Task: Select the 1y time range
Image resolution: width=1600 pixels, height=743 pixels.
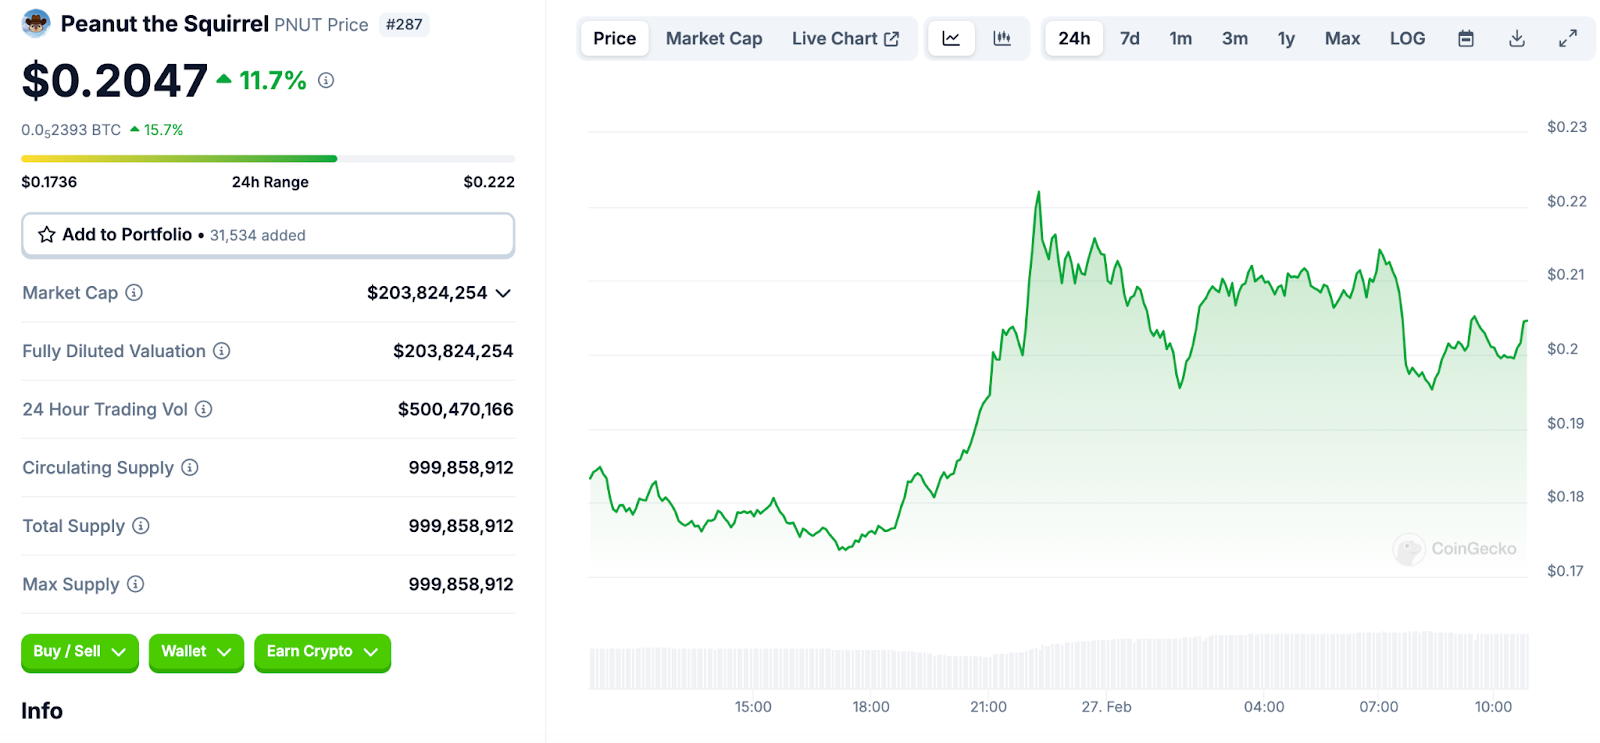Action: tap(1286, 39)
